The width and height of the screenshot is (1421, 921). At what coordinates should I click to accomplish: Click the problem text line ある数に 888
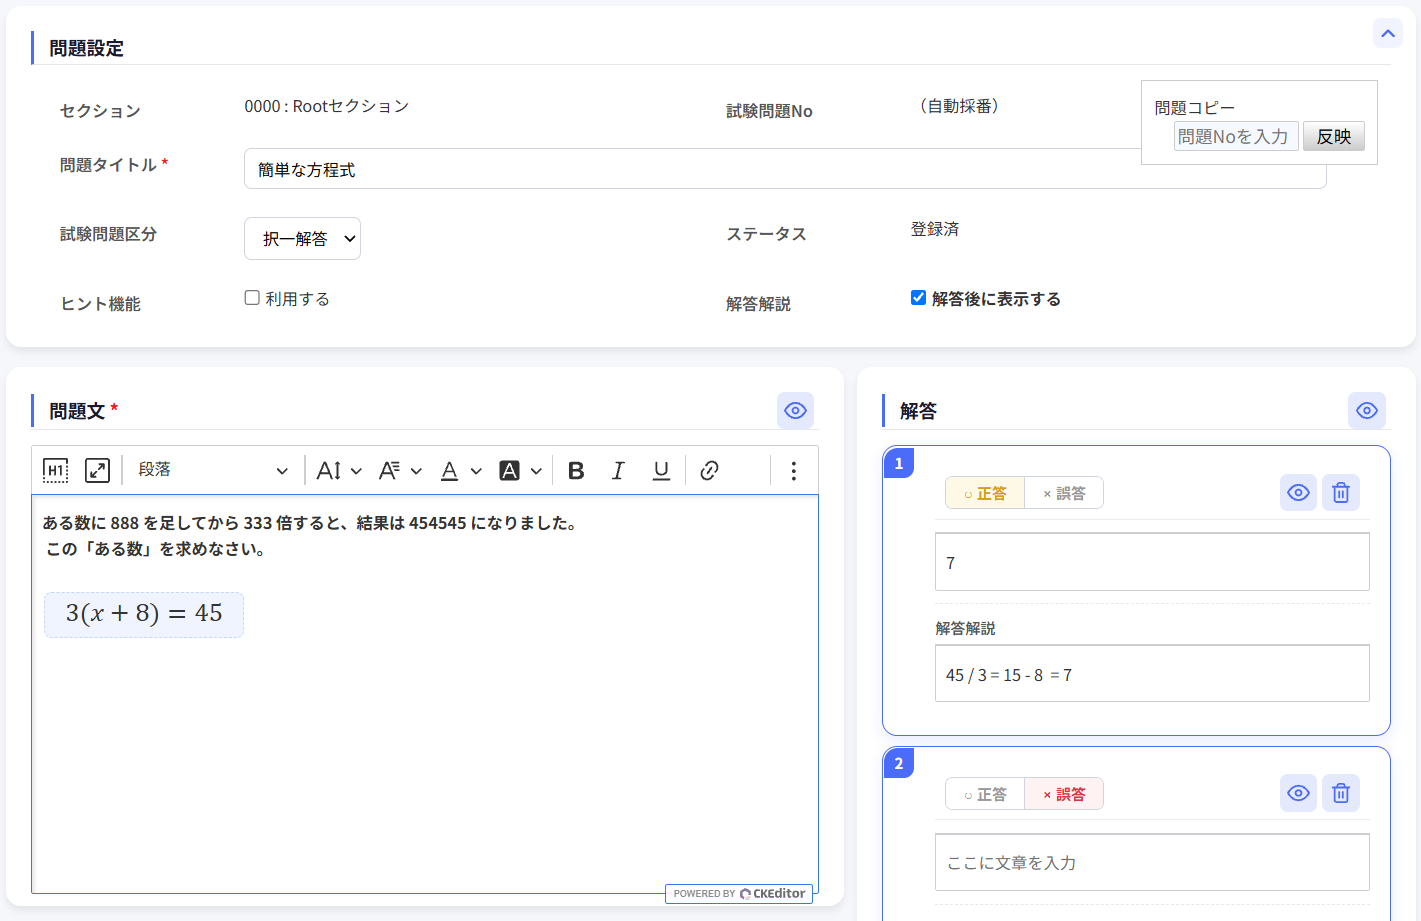click(x=312, y=523)
